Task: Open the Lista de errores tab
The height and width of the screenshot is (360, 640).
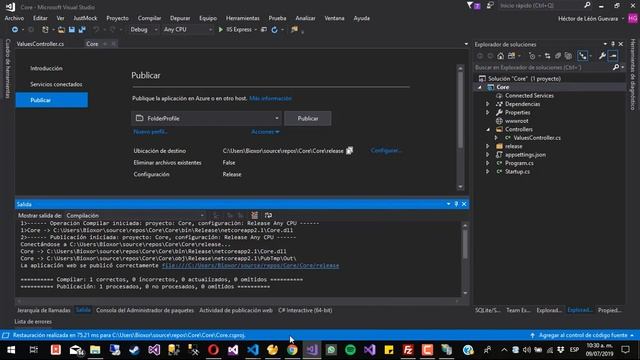Action: pyautogui.click(x=33, y=322)
